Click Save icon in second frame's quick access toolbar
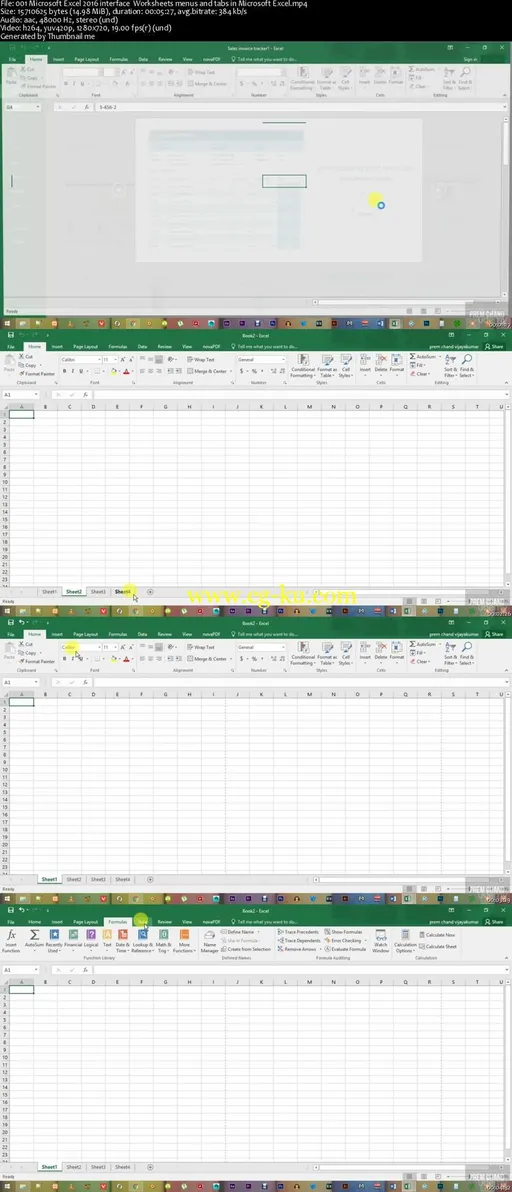Screen dimensions: 512x1192 point(10,334)
